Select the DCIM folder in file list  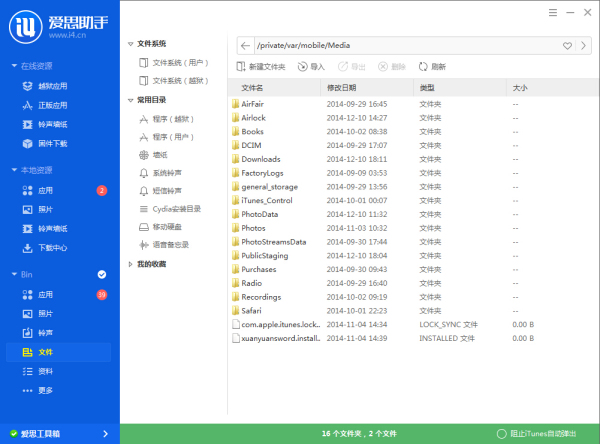(x=250, y=145)
